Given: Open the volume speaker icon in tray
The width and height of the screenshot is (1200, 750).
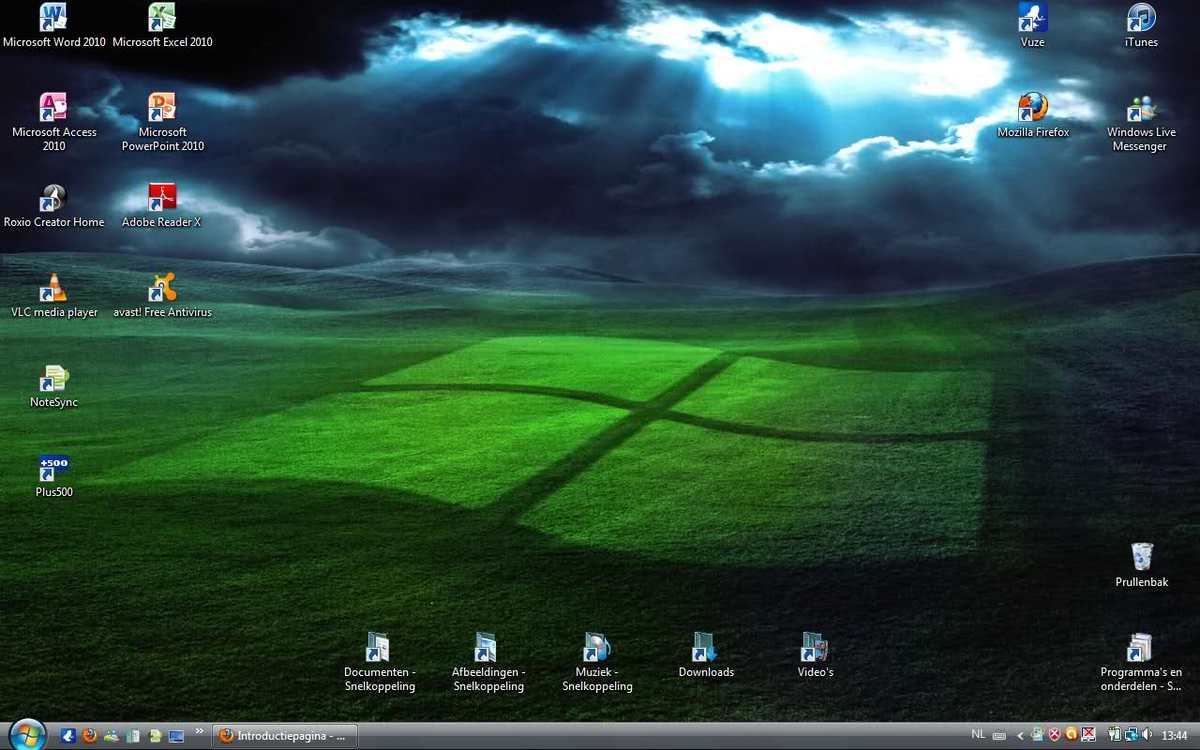Looking at the screenshot, I should click(x=1146, y=735).
